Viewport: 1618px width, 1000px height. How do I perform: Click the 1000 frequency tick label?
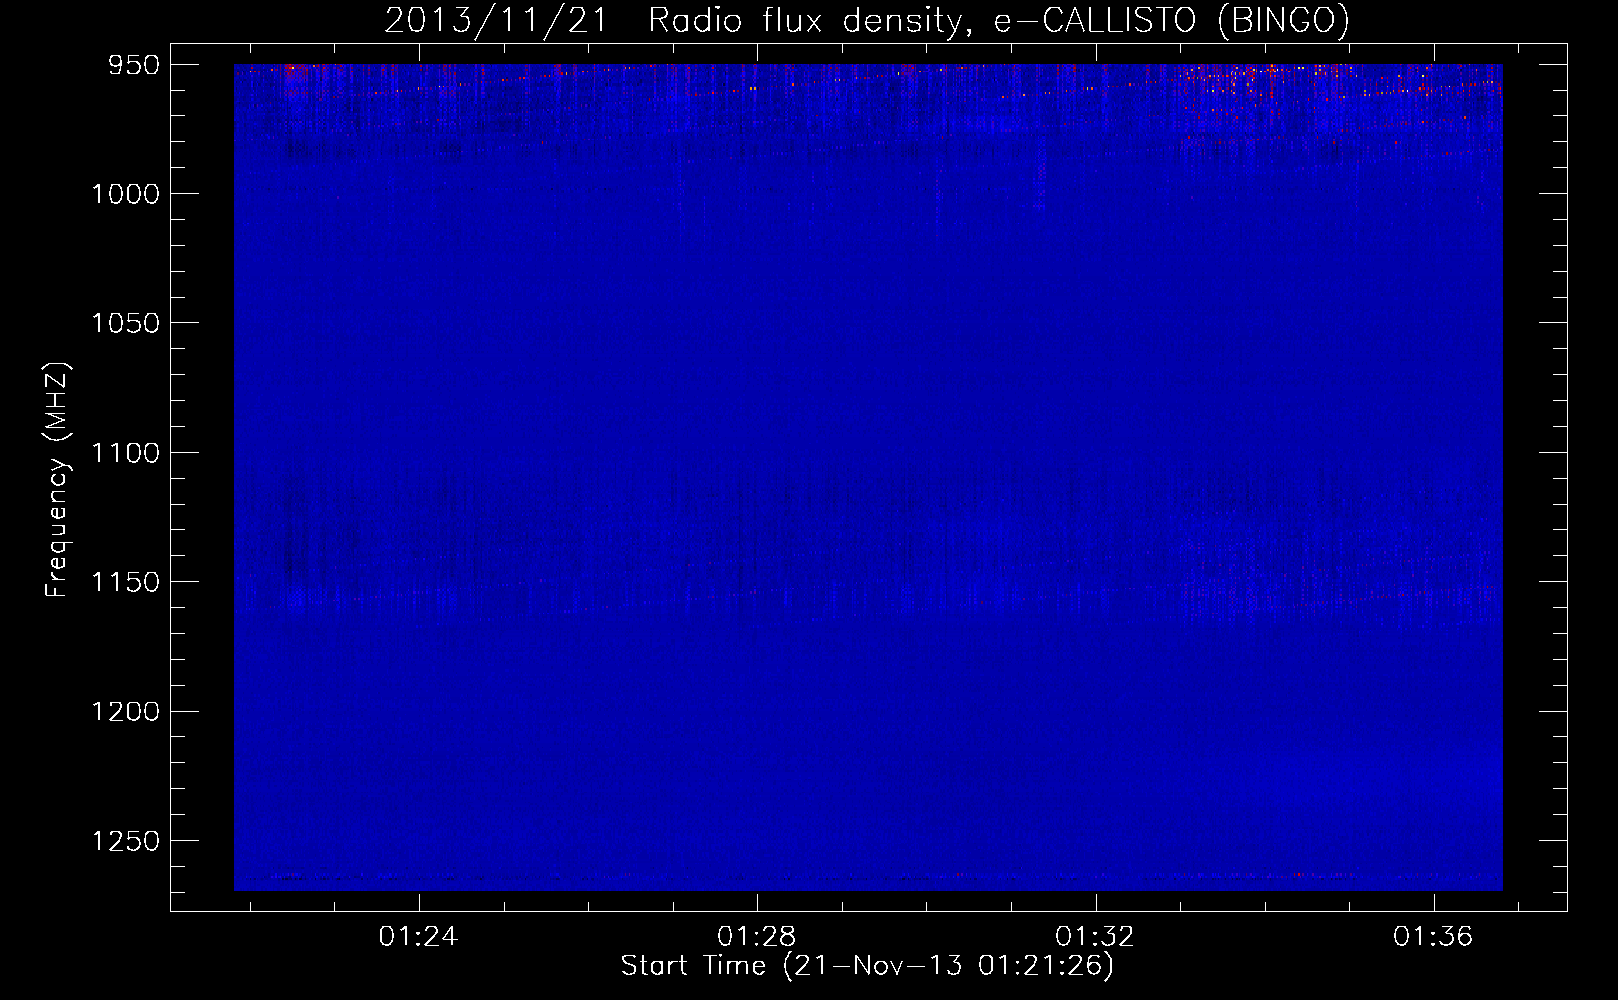tap(125, 194)
